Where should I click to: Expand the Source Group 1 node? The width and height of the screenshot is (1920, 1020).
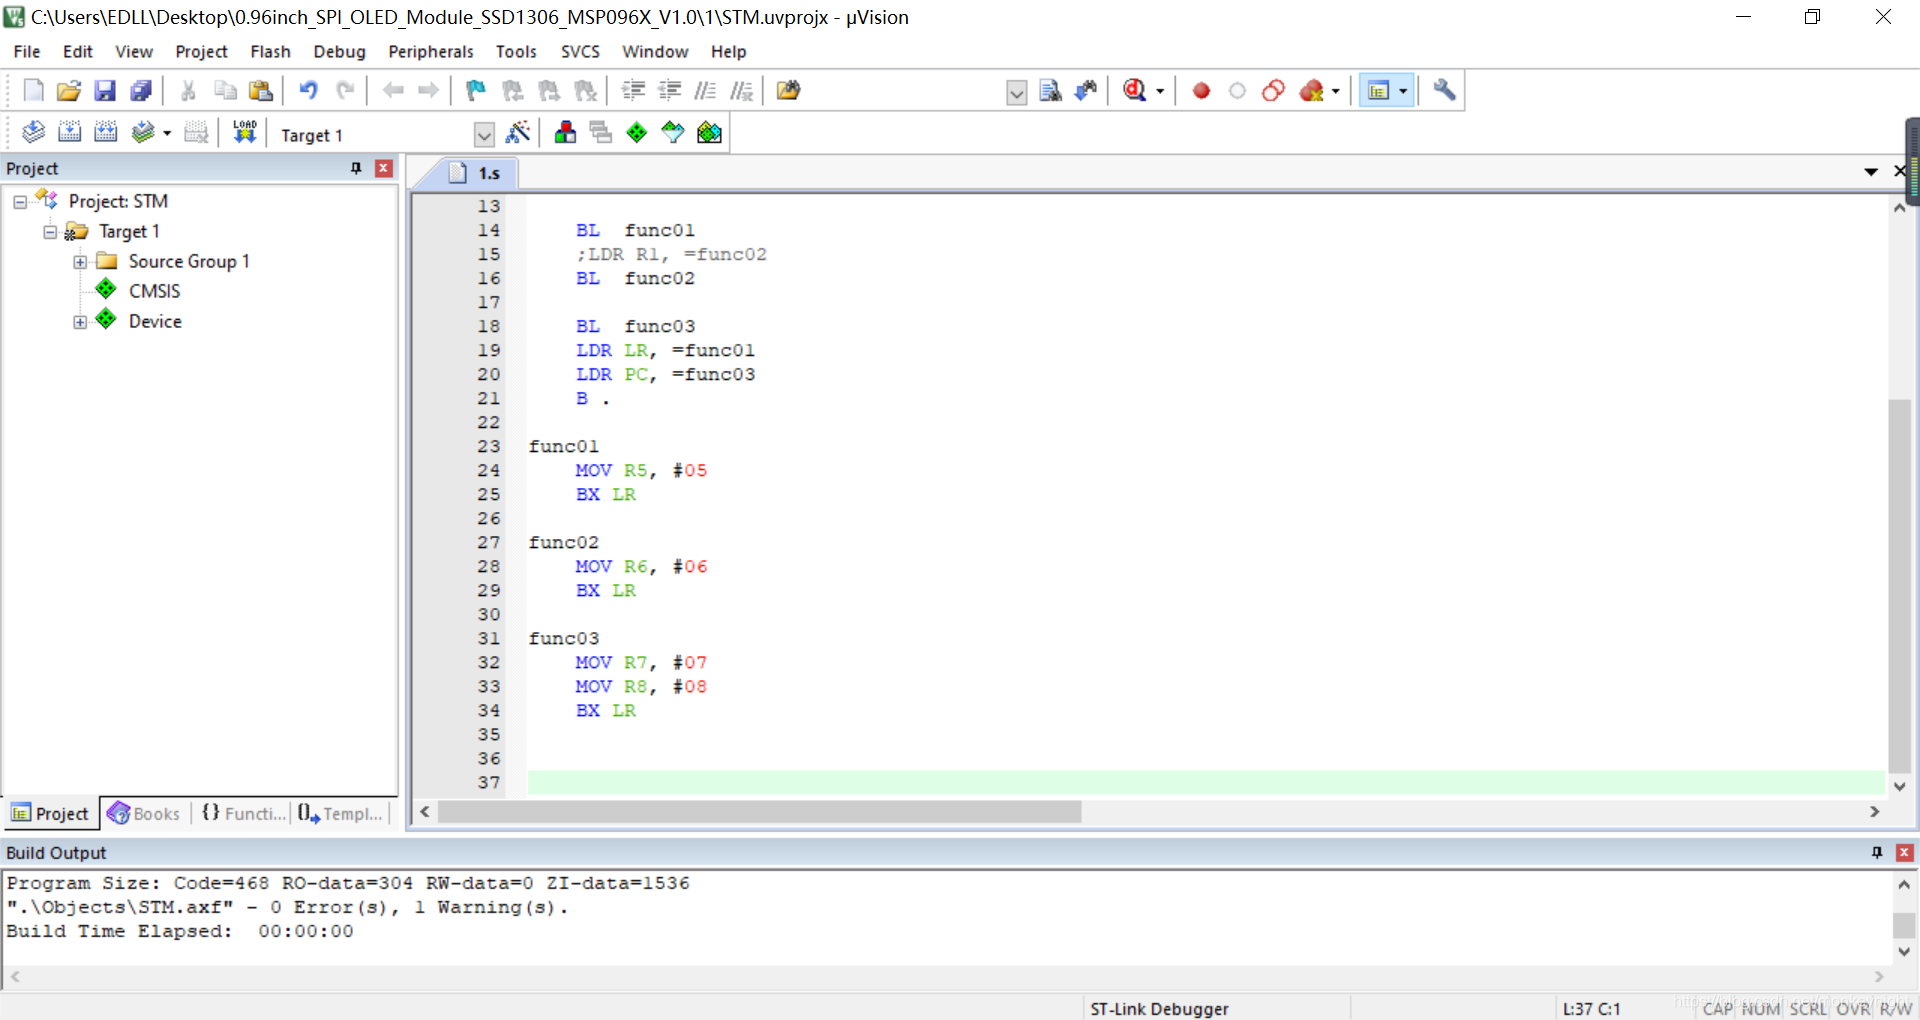(x=80, y=262)
